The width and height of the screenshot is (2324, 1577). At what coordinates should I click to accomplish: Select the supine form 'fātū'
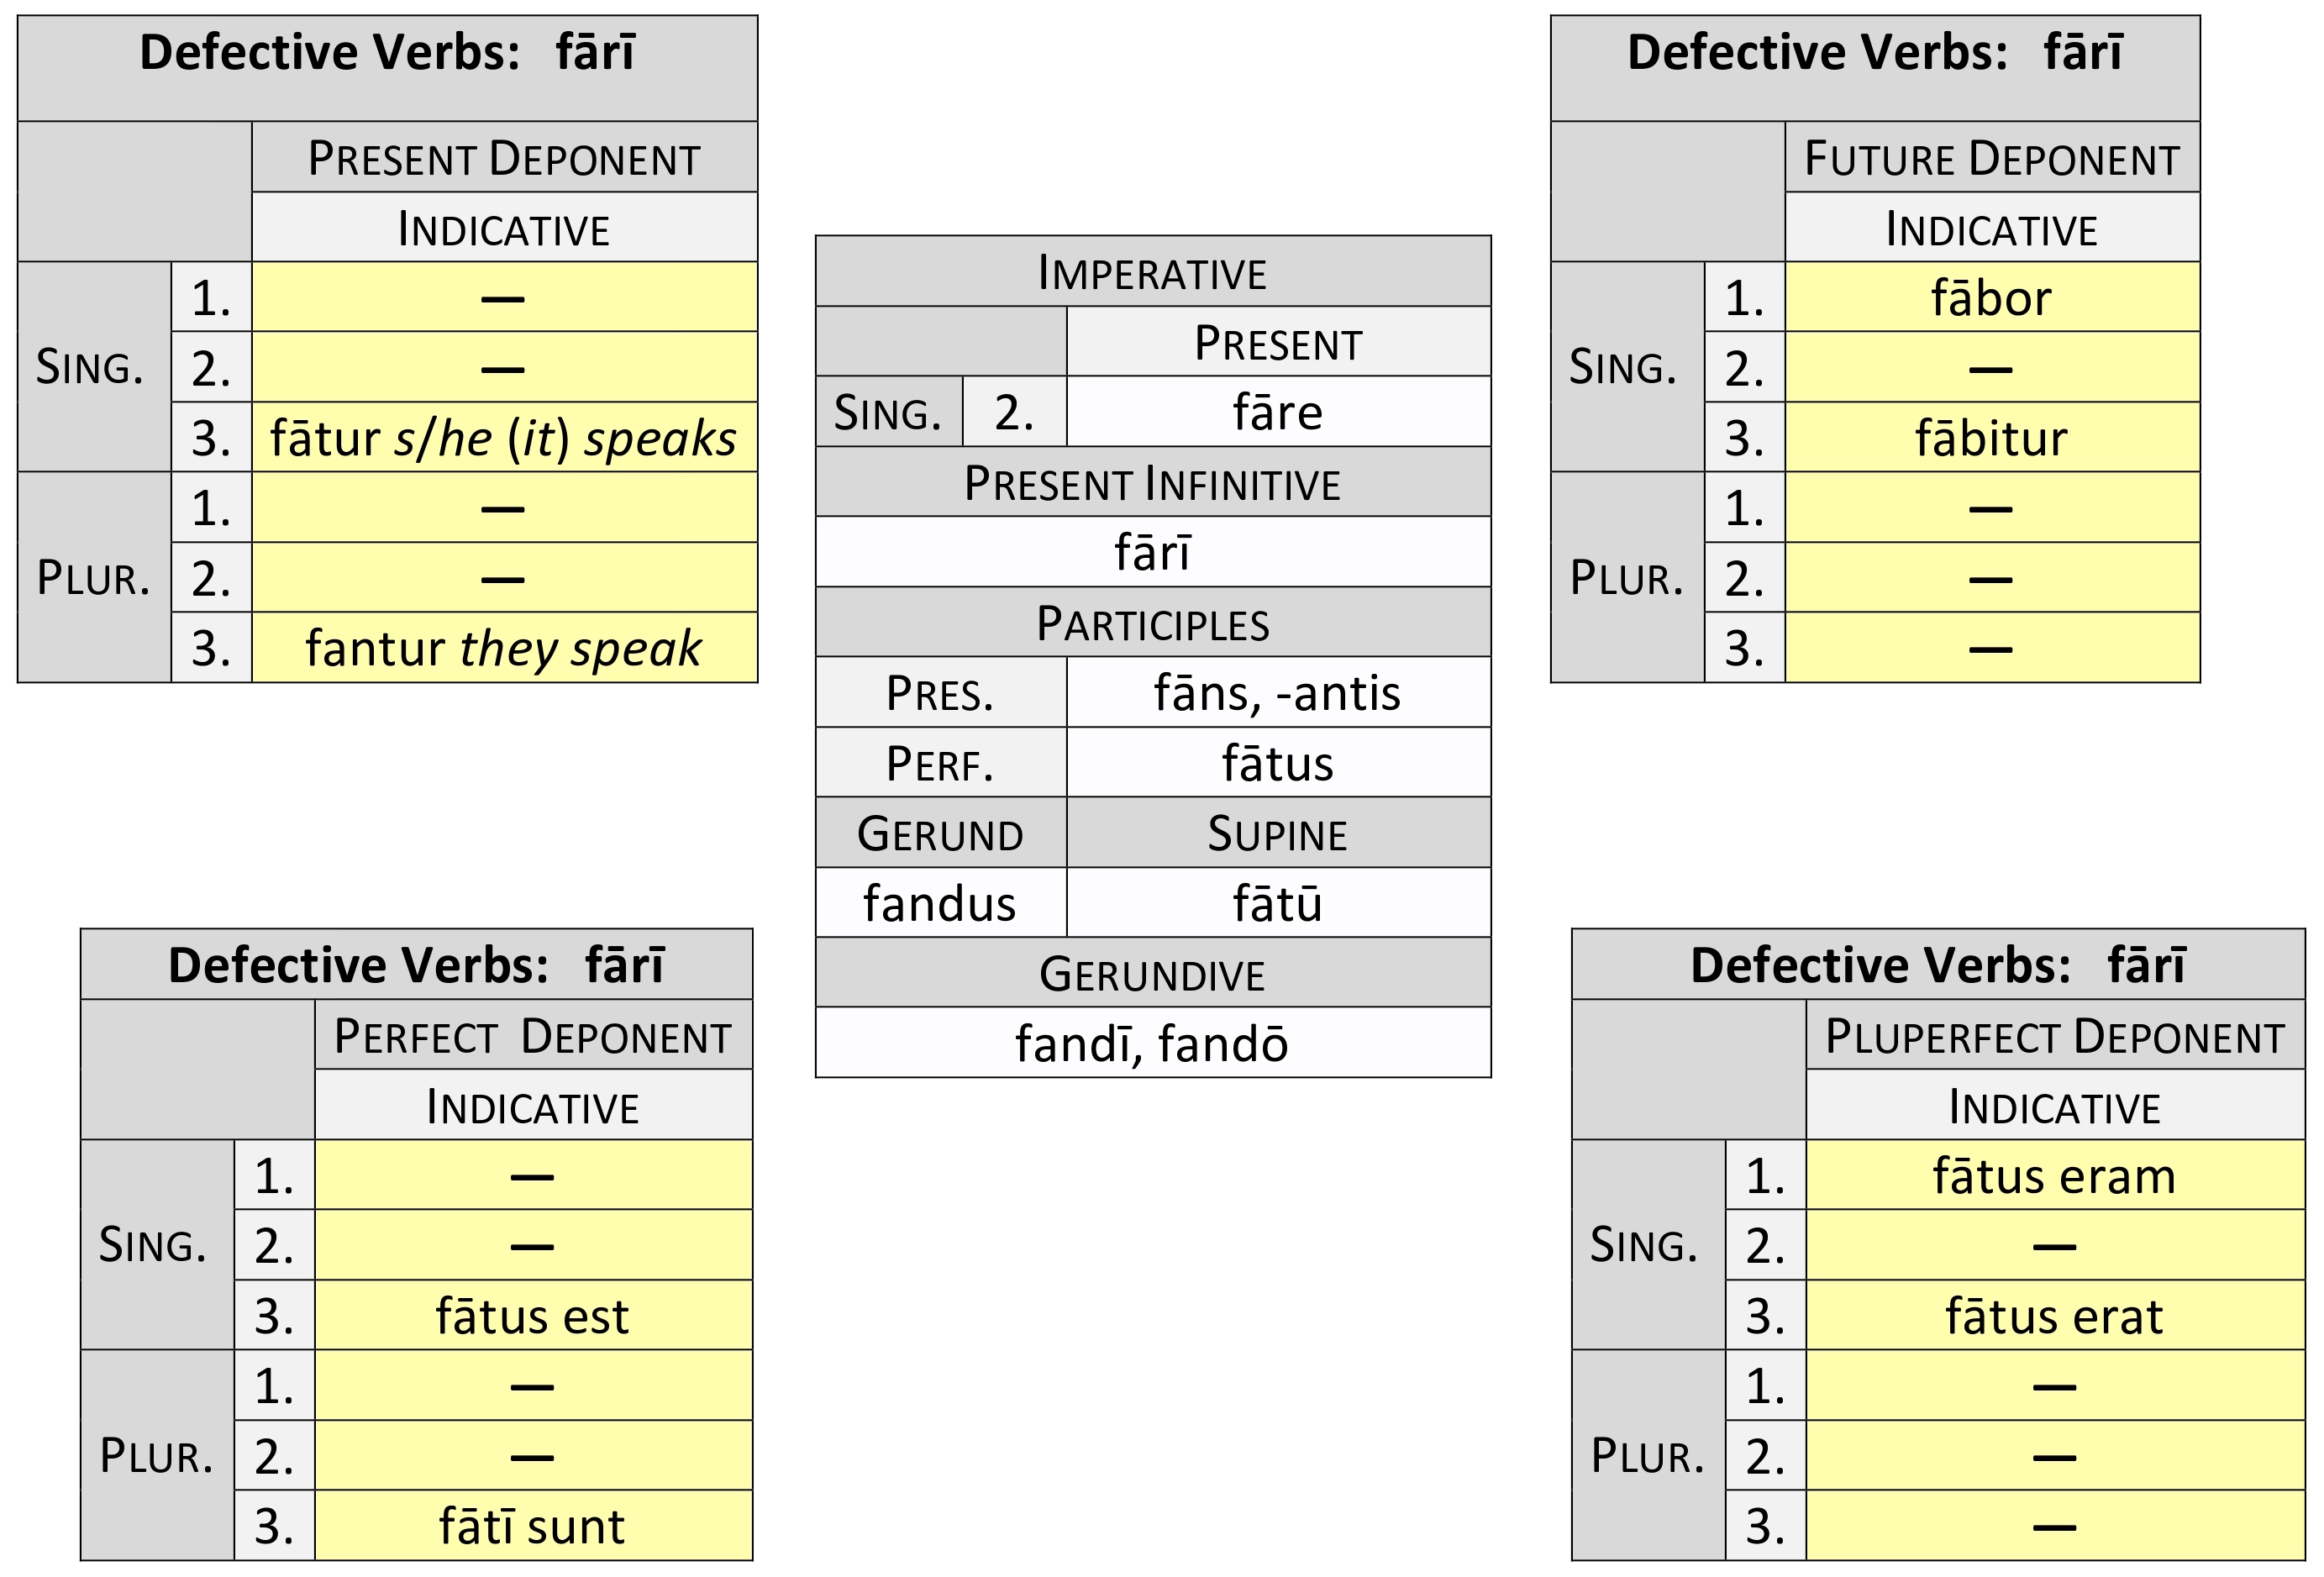1277,903
